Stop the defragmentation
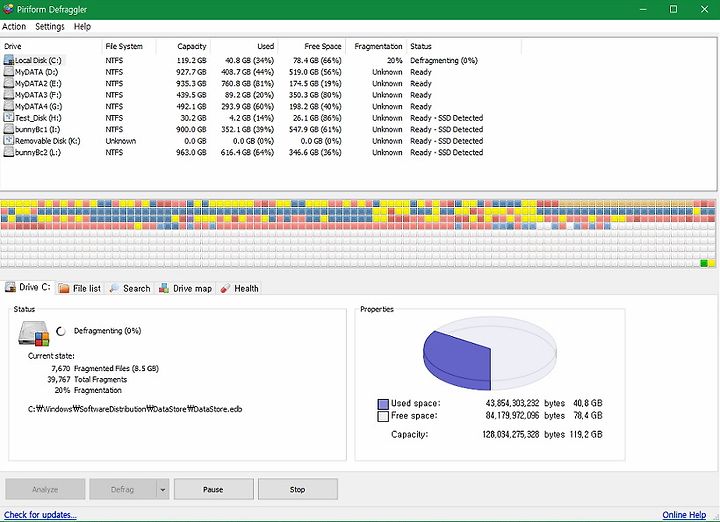The height and width of the screenshot is (522, 720). [298, 489]
